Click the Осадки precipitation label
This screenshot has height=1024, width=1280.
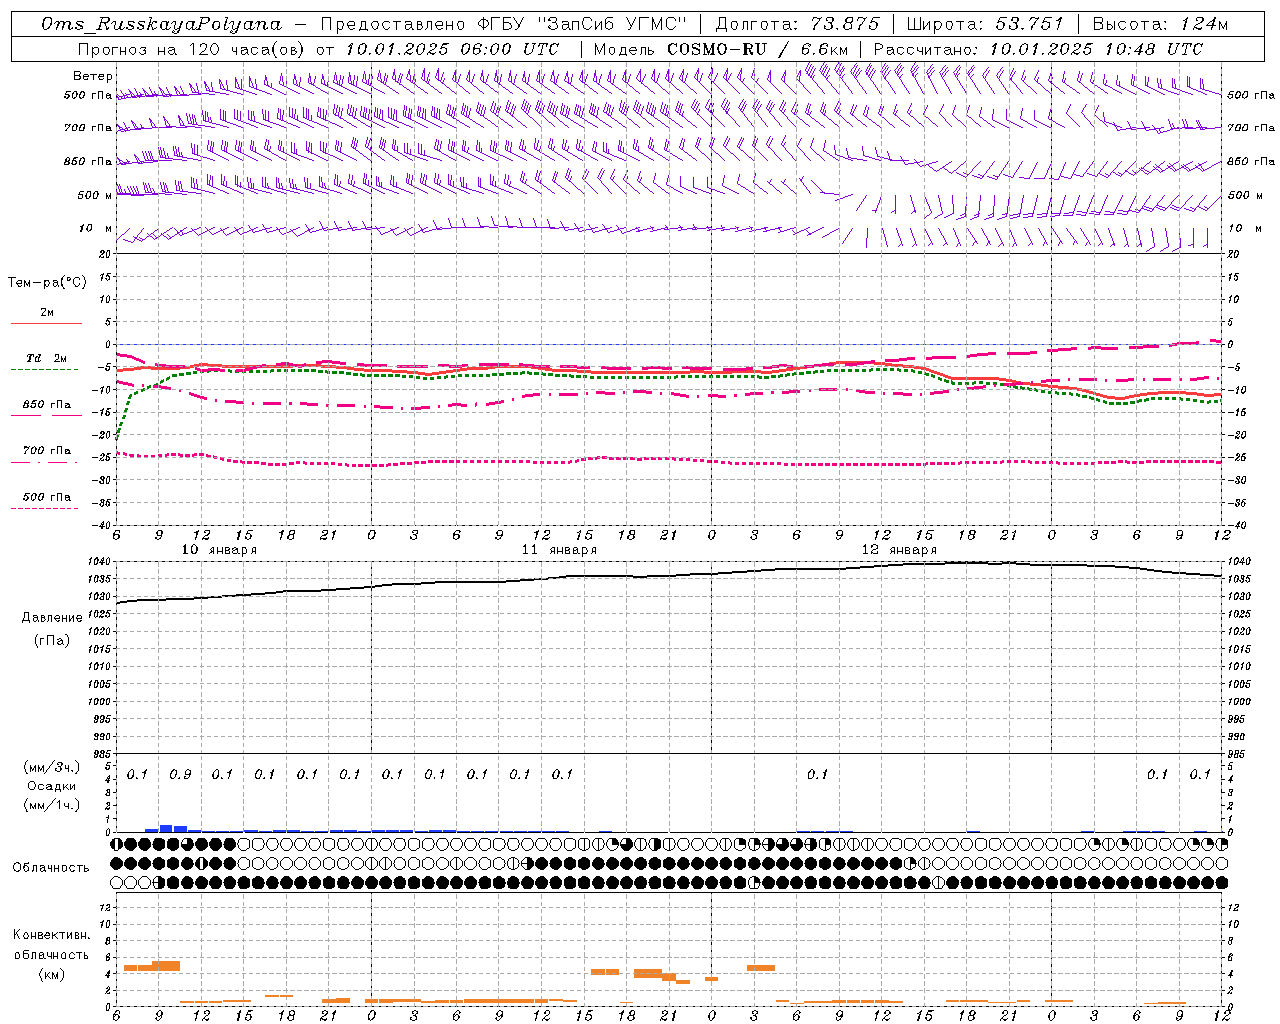click(52, 786)
